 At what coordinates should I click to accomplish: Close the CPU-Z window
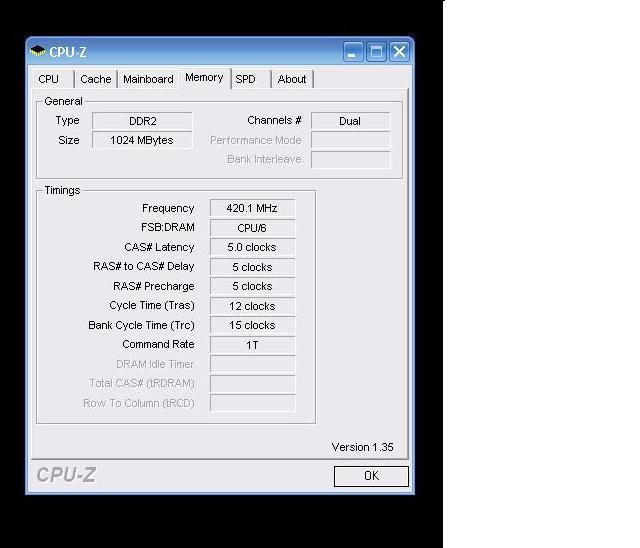point(399,52)
